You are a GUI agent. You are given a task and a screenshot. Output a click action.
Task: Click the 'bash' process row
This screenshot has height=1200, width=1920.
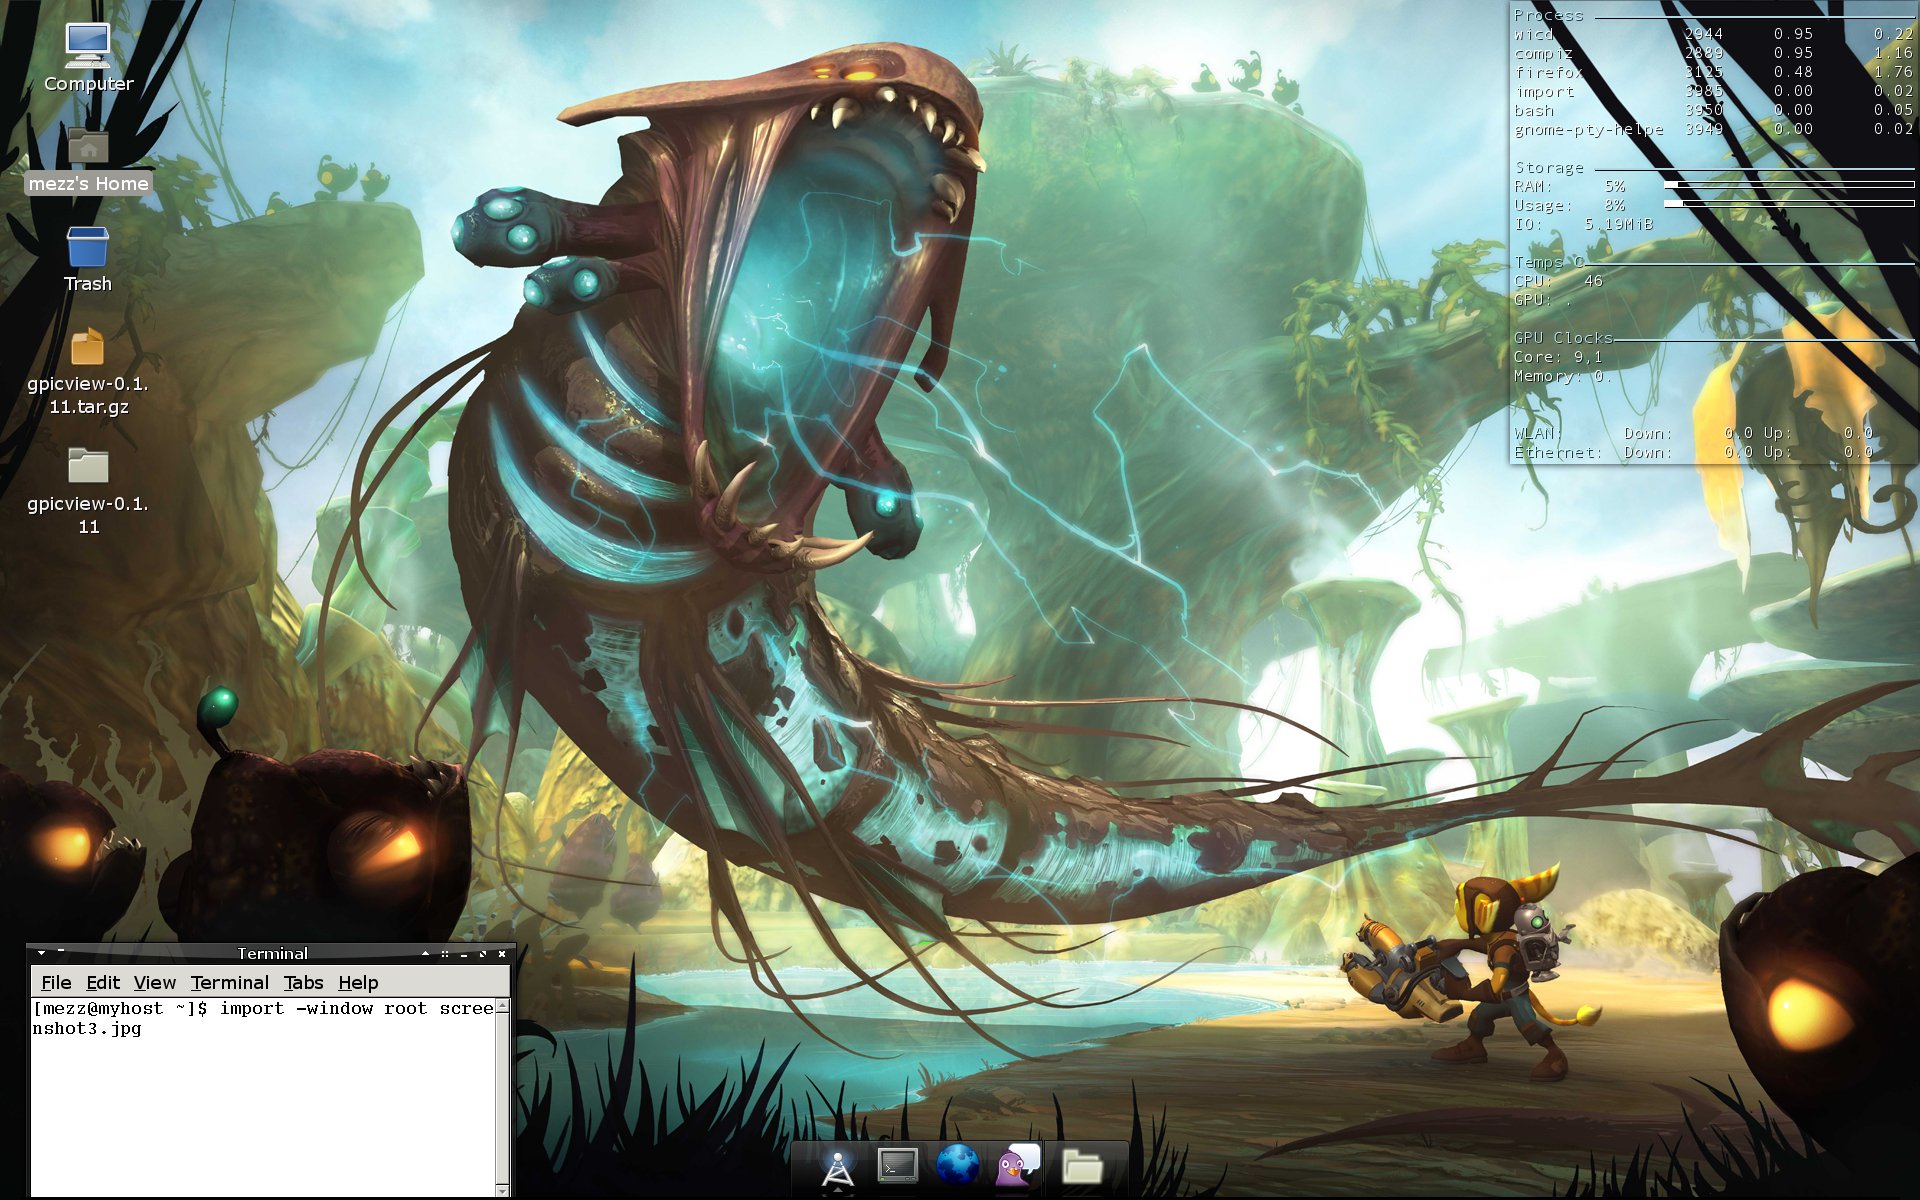click(1713, 110)
